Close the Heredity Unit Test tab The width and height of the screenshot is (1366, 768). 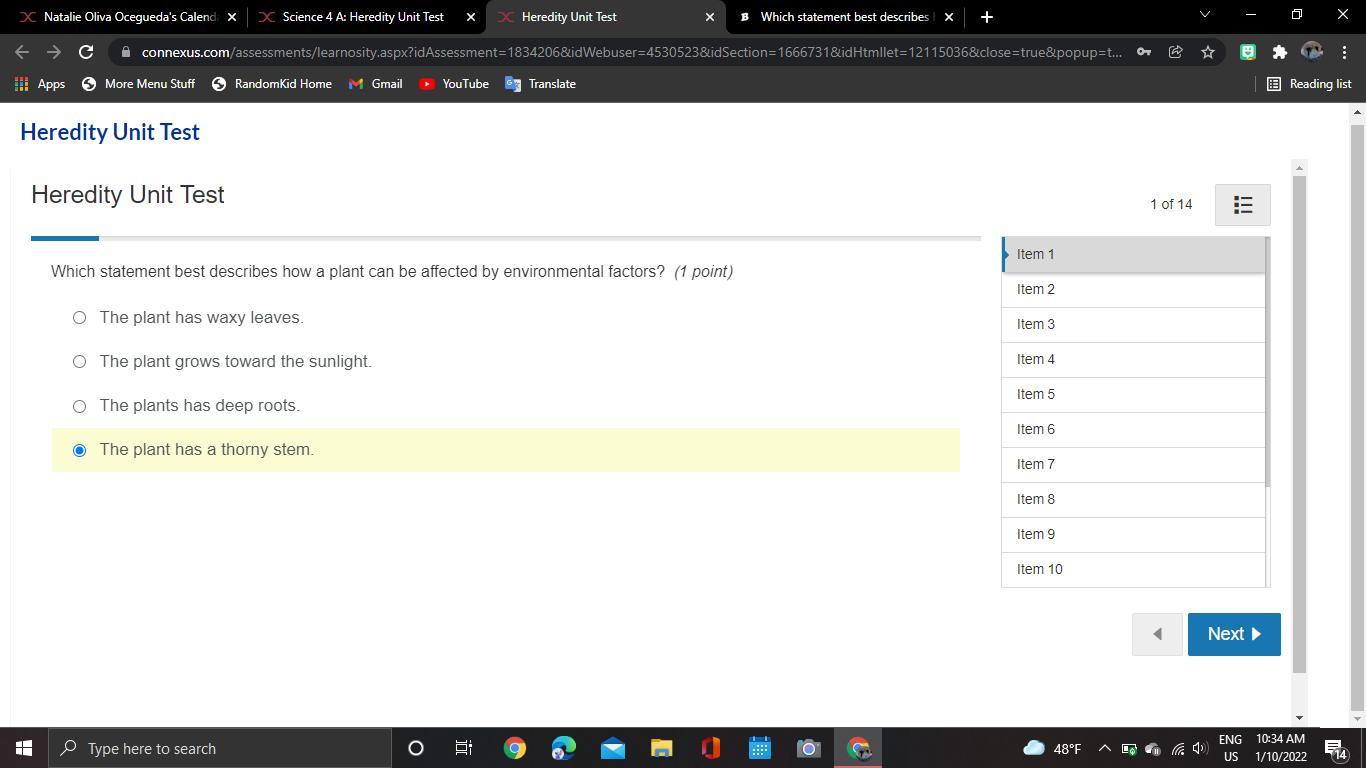pyautogui.click(x=710, y=17)
